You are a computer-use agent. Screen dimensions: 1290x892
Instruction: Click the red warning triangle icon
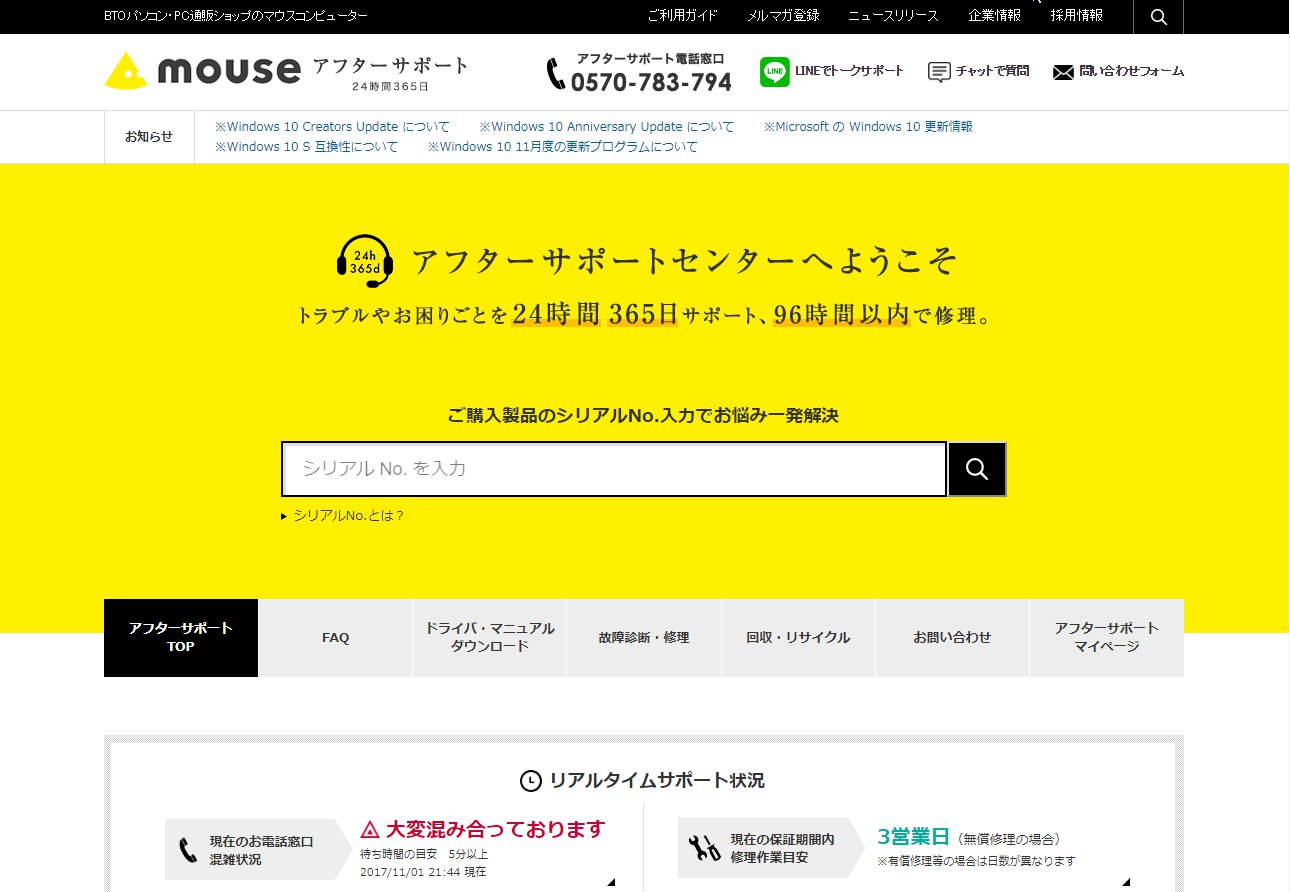(x=369, y=829)
